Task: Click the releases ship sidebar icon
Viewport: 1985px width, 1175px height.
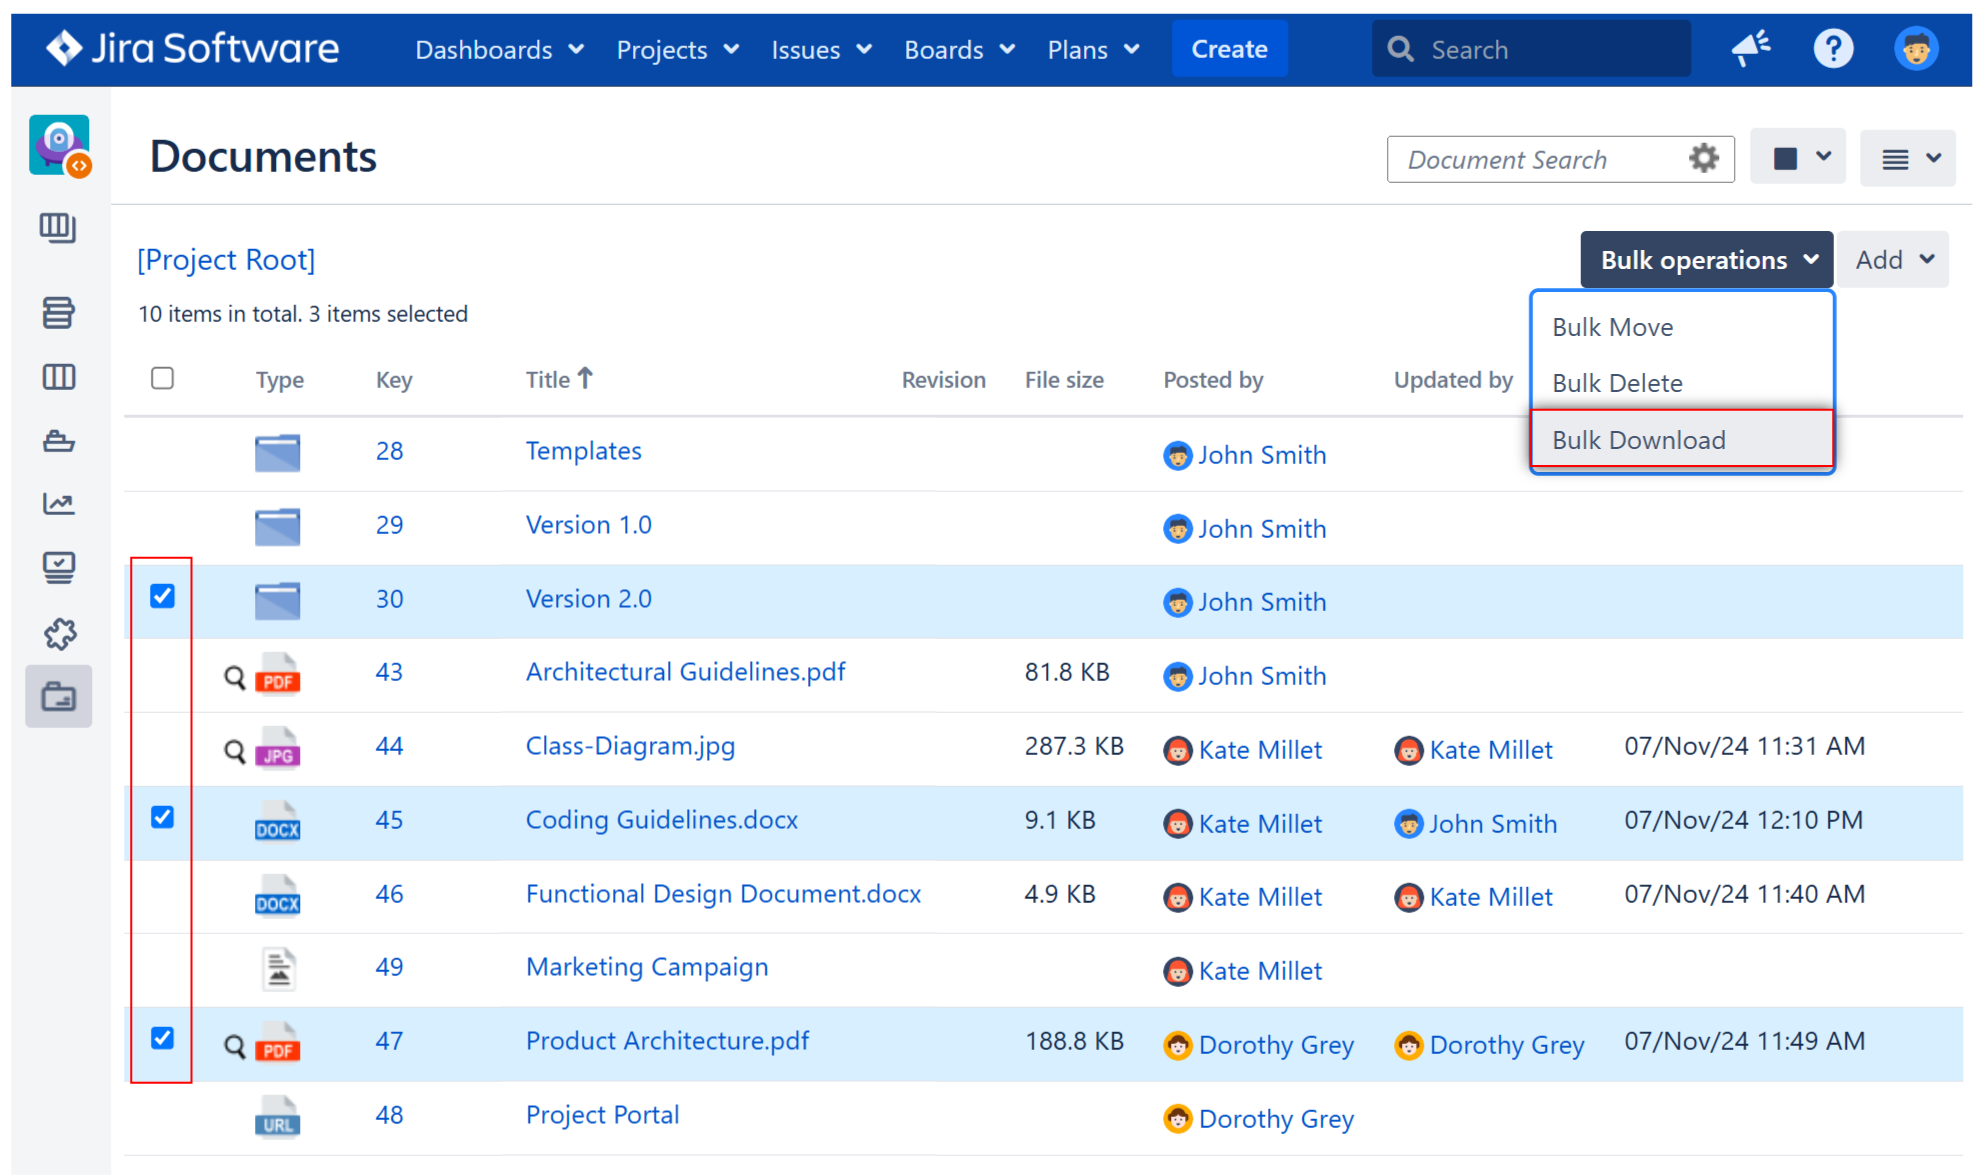Action: click(x=59, y=441)
